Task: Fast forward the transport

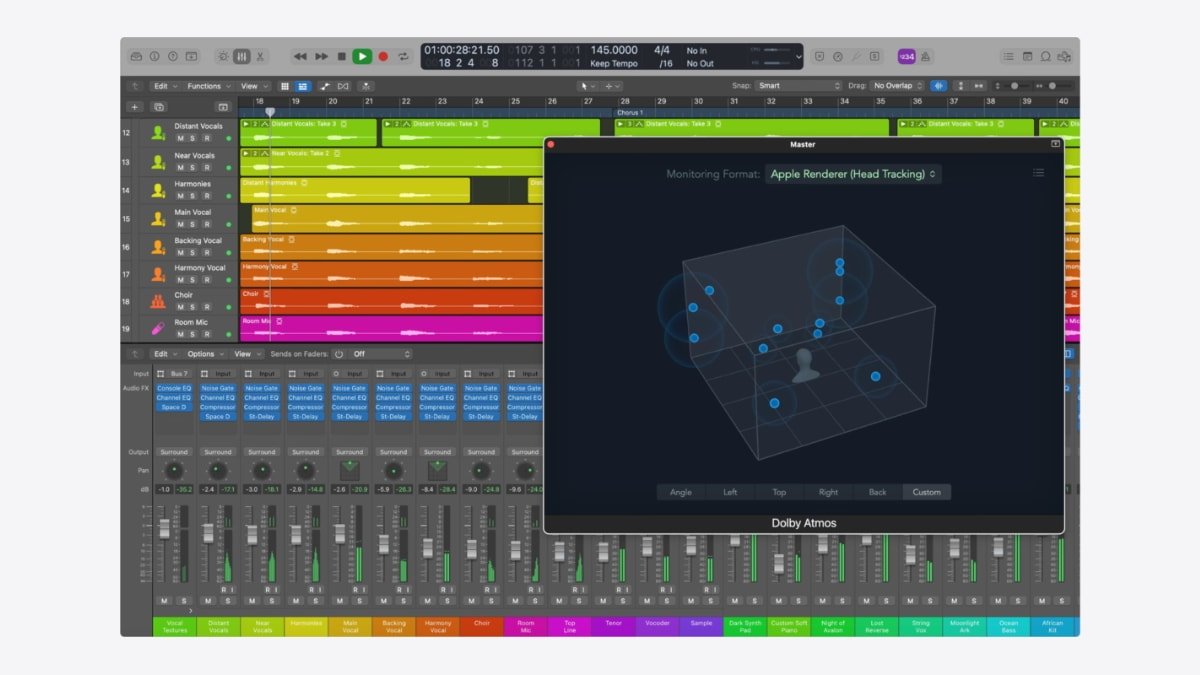Action: click(321, 57)
